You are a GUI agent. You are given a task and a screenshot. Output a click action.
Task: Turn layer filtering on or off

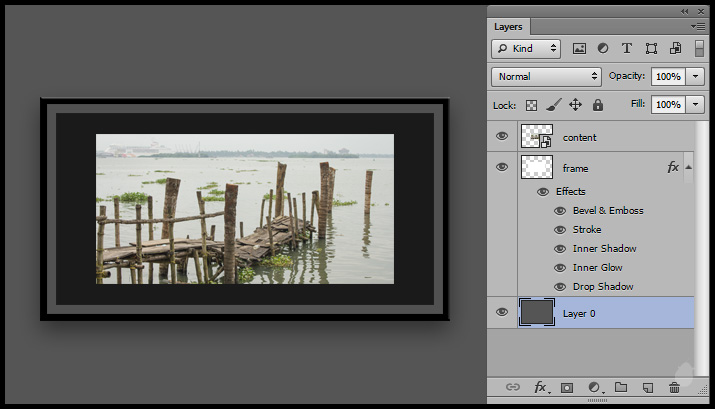[x=699, y=48]
